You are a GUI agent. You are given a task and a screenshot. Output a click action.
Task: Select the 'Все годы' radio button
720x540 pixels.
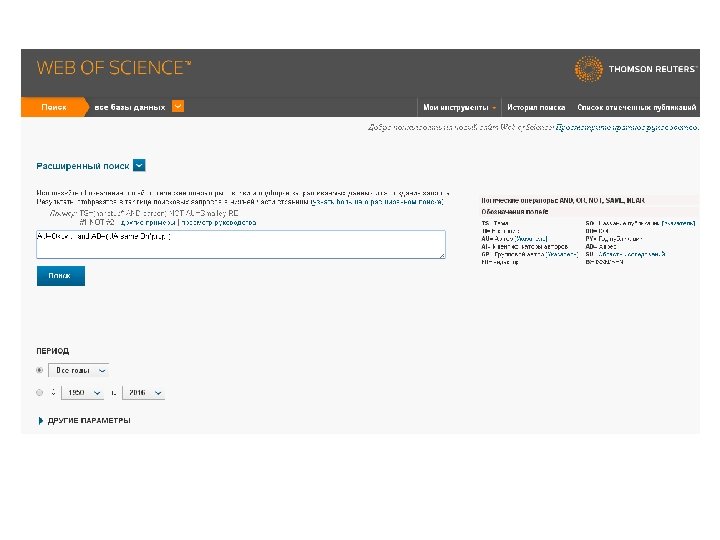tap(39, 370)
